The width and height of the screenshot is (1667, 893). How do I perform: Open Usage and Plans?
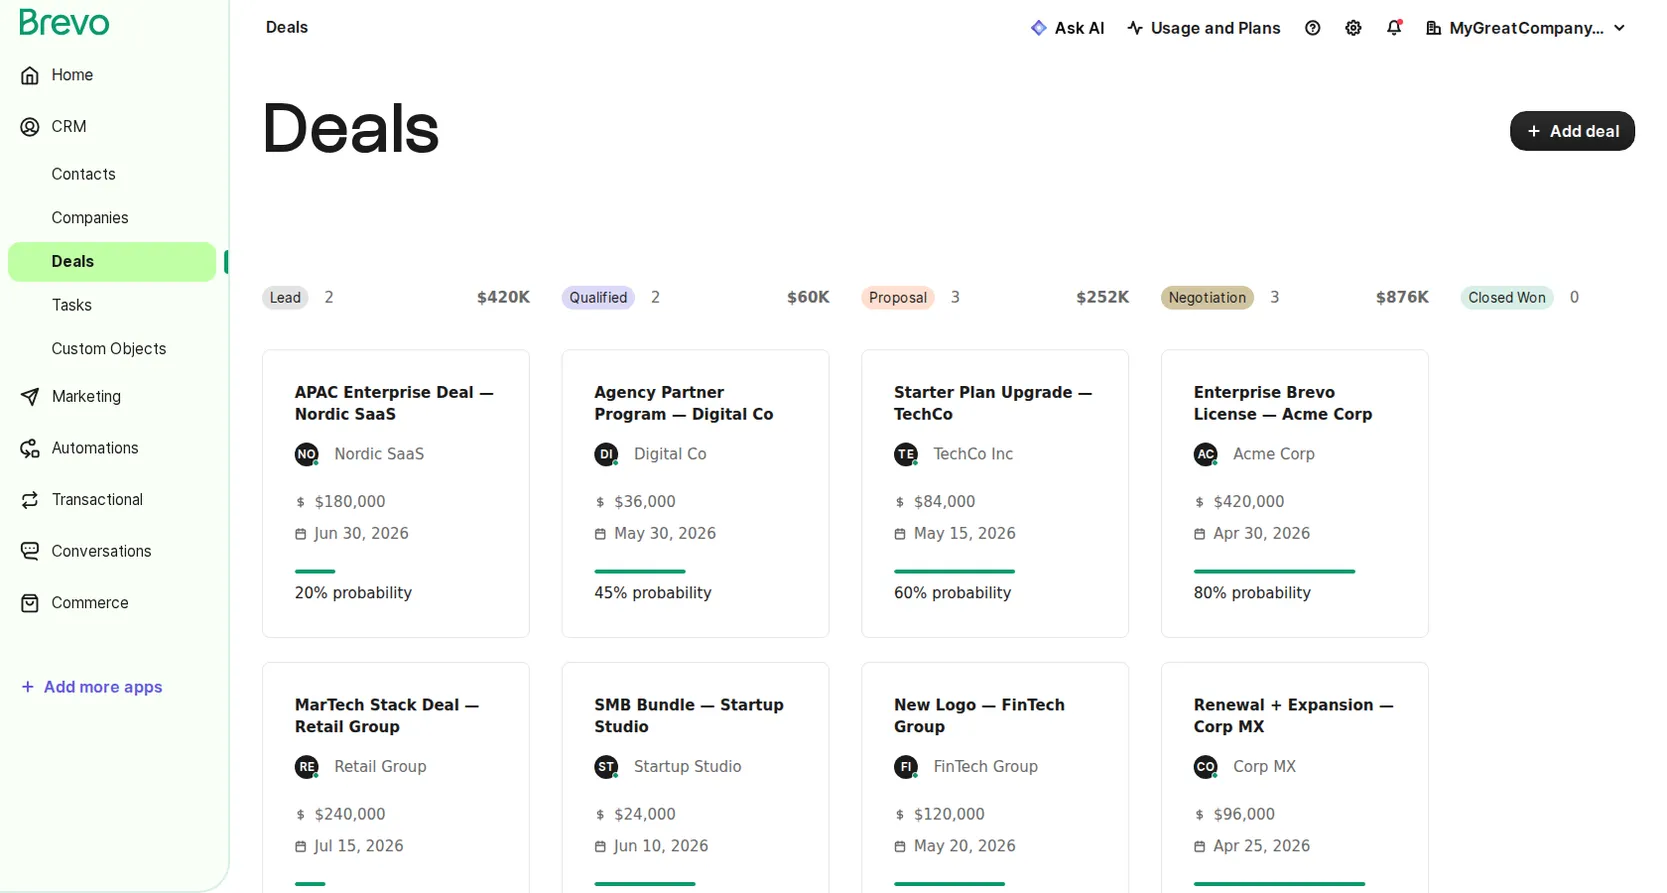[1204, 28]
